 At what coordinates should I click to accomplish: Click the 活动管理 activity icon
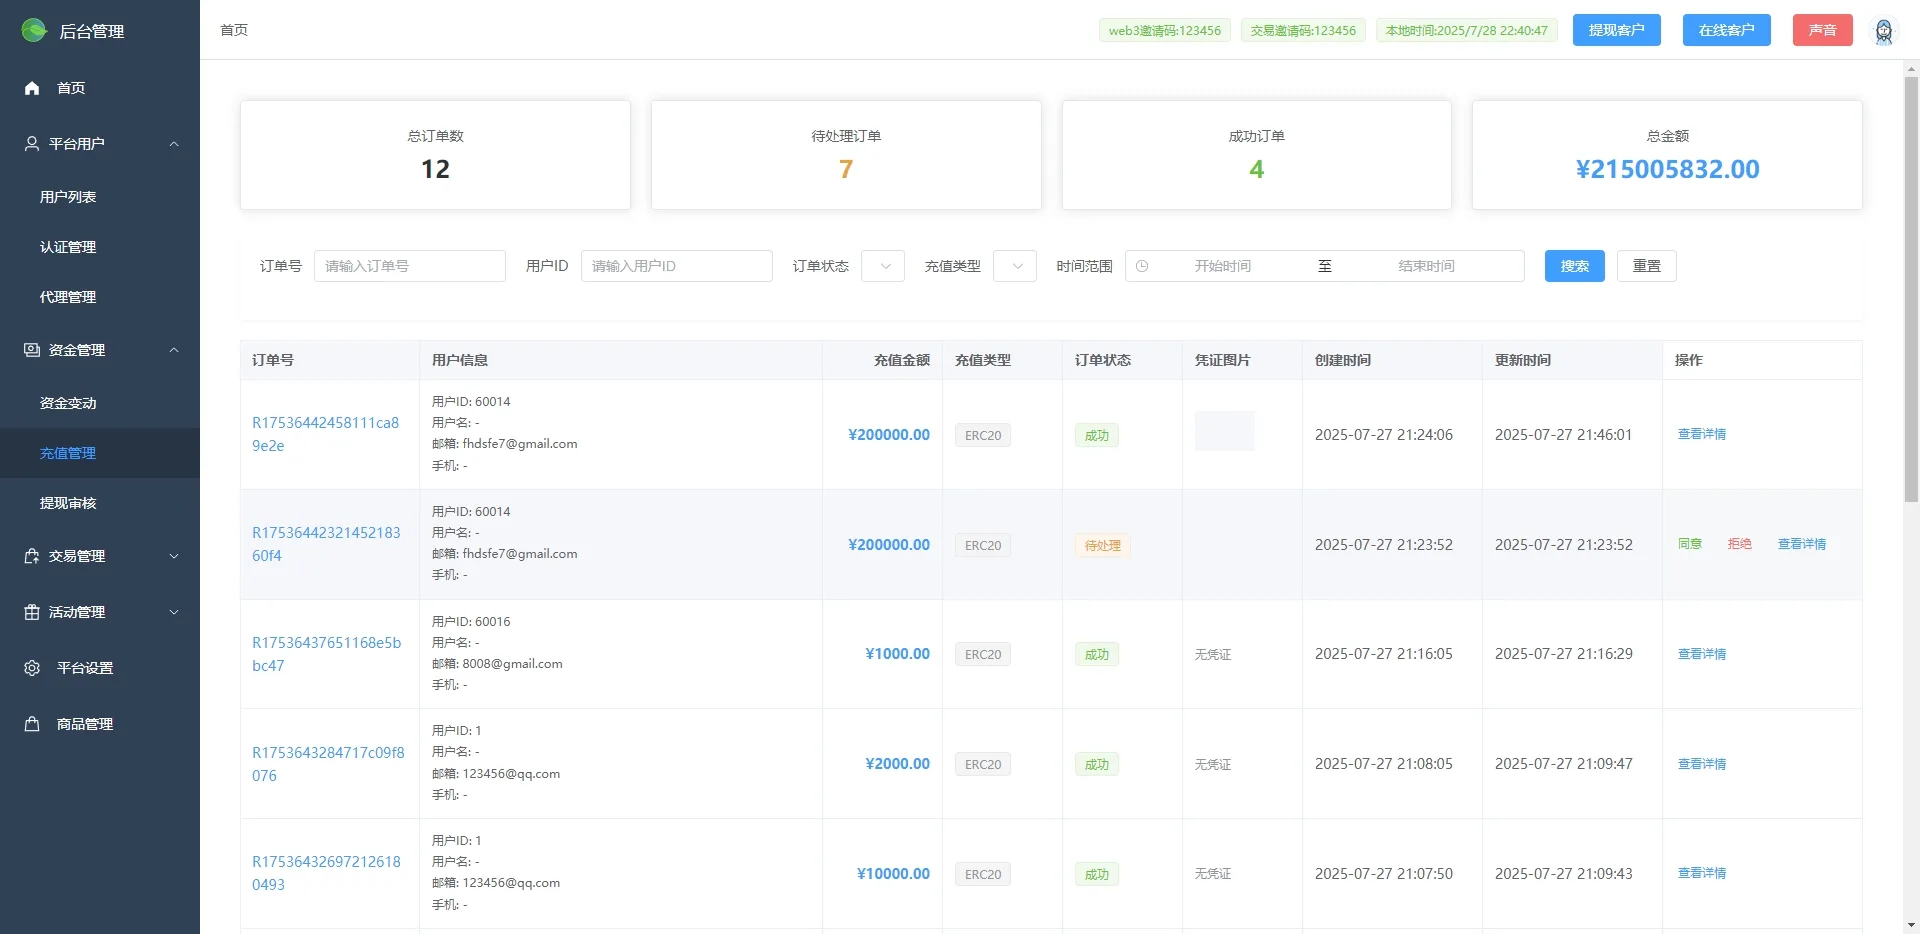(x=31, y=612)
